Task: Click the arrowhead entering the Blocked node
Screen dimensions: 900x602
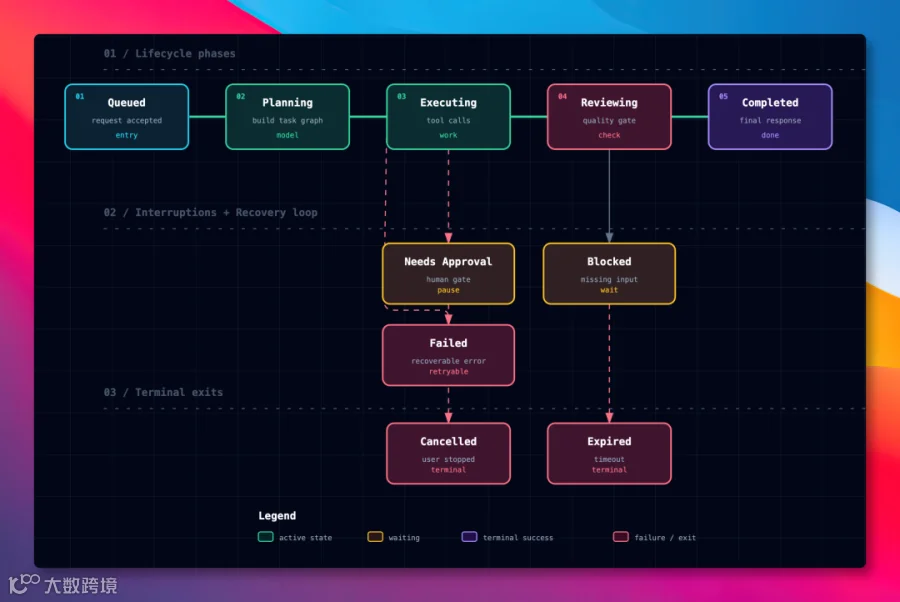Action: coord(609,238)
